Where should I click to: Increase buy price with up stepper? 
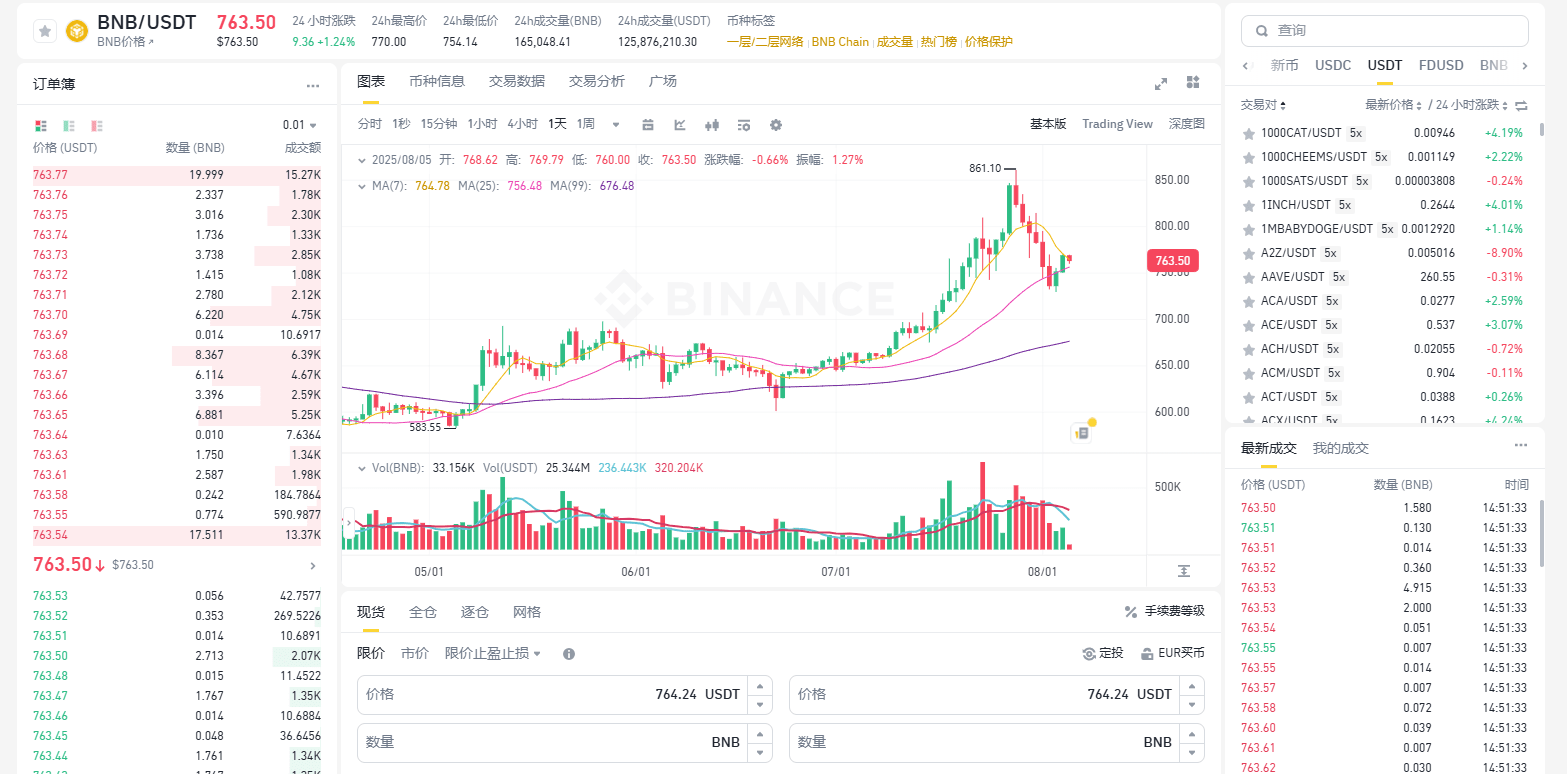coord(760,686)
